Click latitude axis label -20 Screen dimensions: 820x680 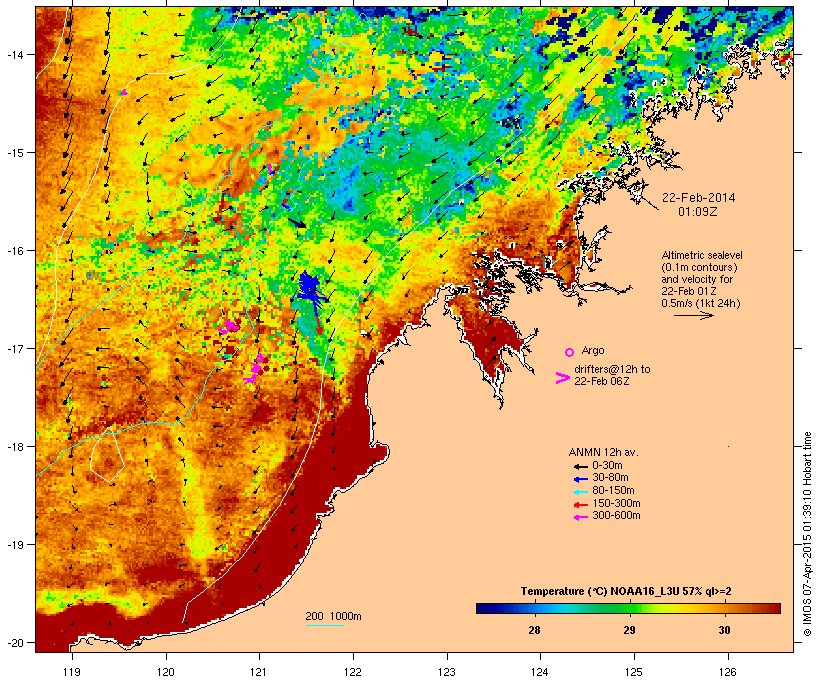[14, 642]
